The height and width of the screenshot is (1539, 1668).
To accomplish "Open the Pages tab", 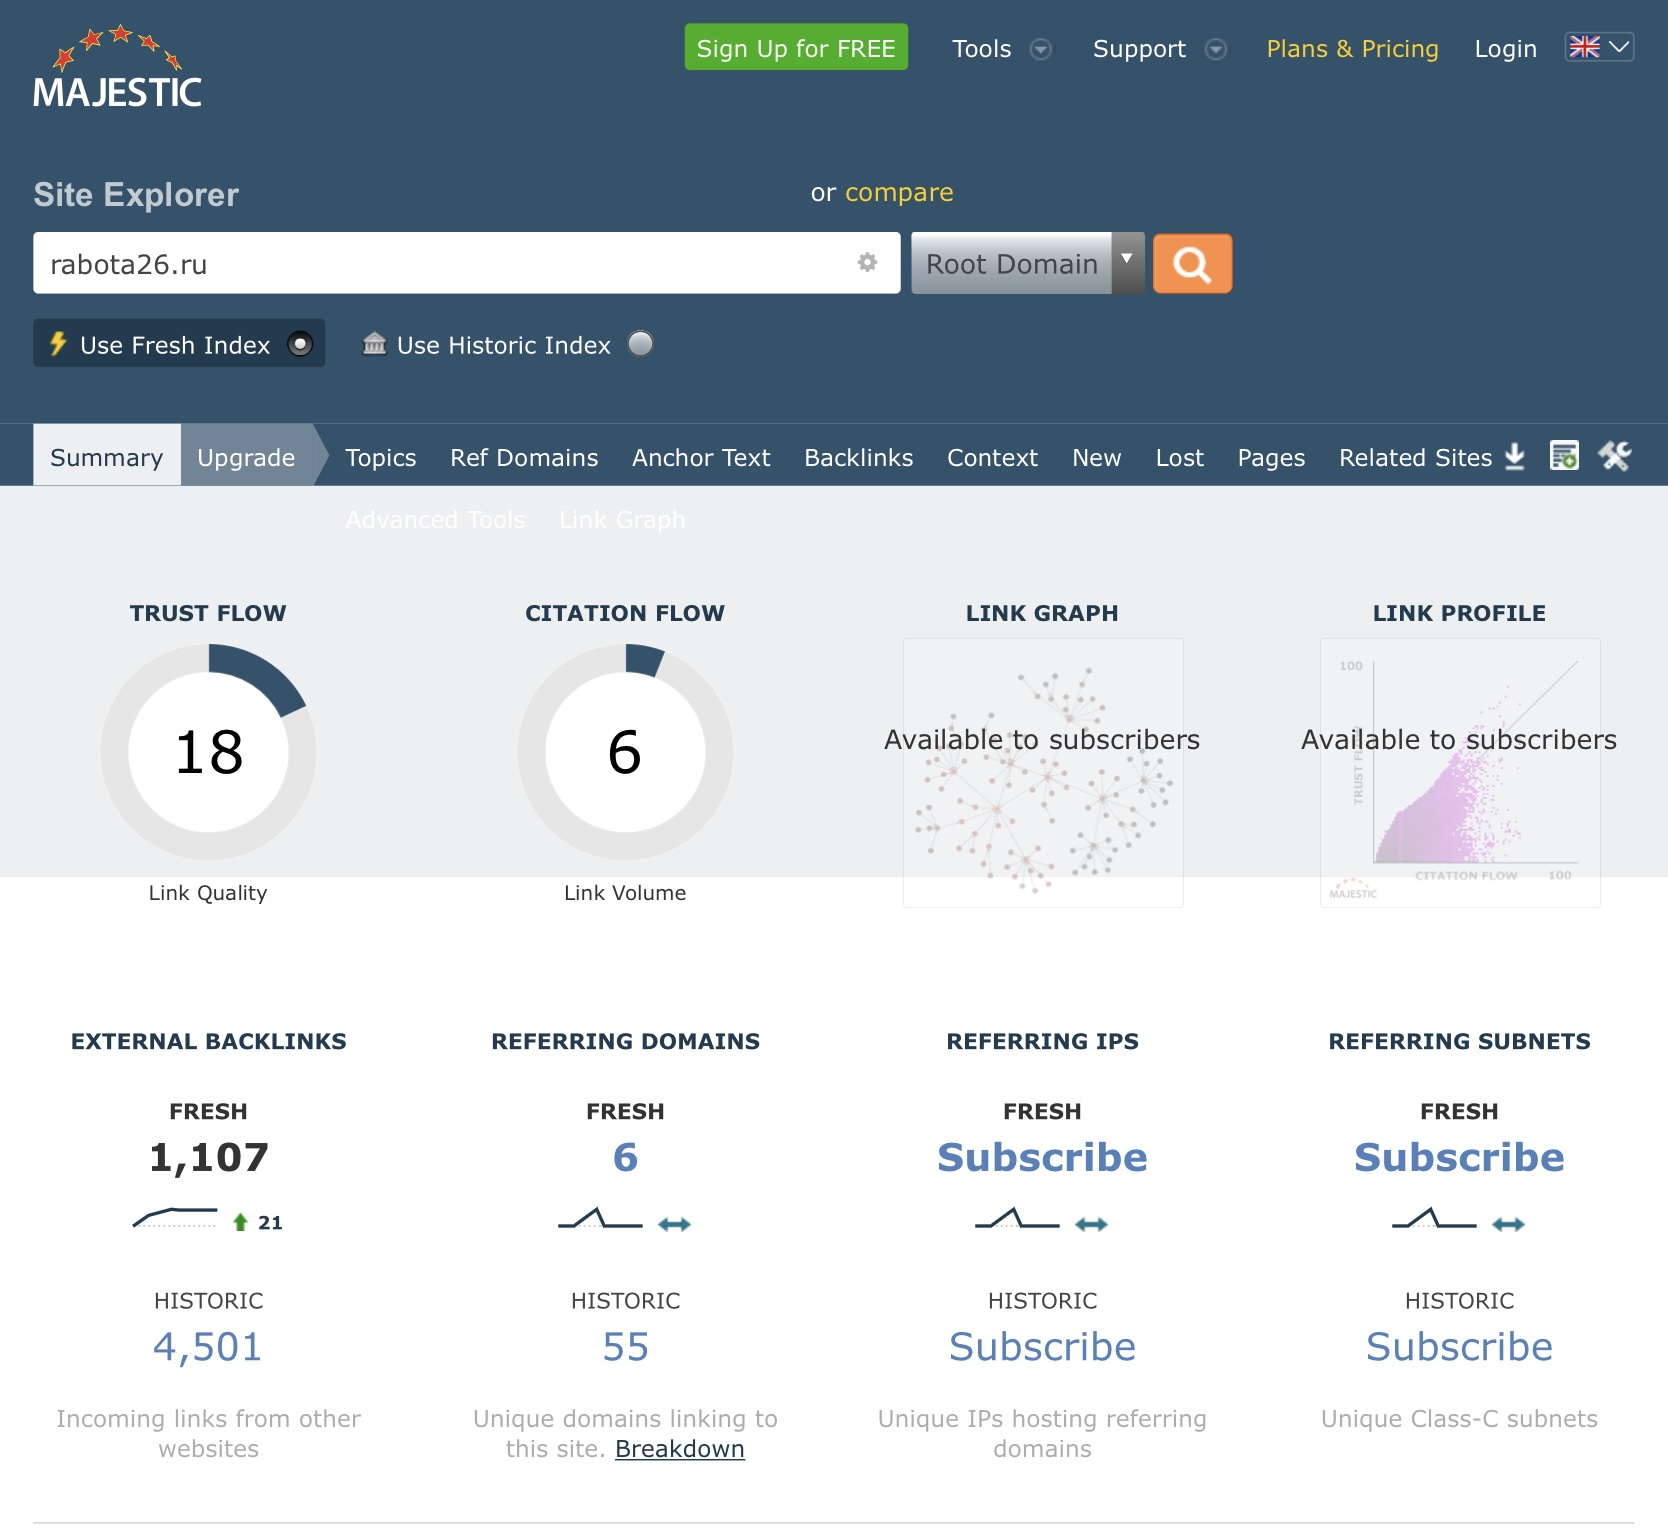I will [1271, 457].
